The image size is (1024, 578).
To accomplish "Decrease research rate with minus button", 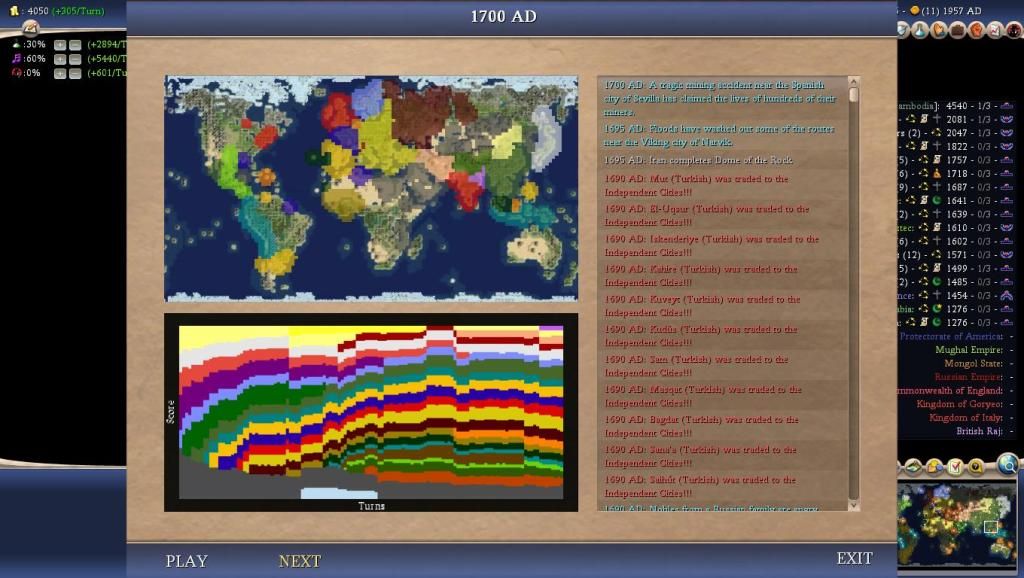I will (x=75, y=45).
